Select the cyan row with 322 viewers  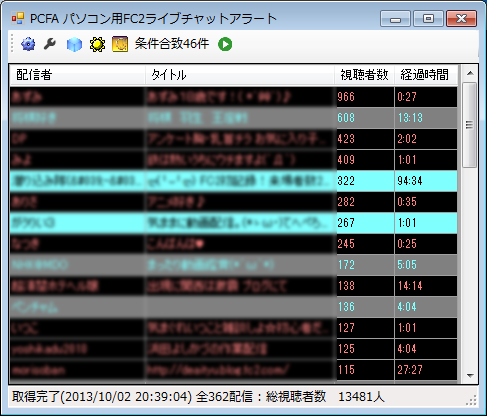point(234,181)
